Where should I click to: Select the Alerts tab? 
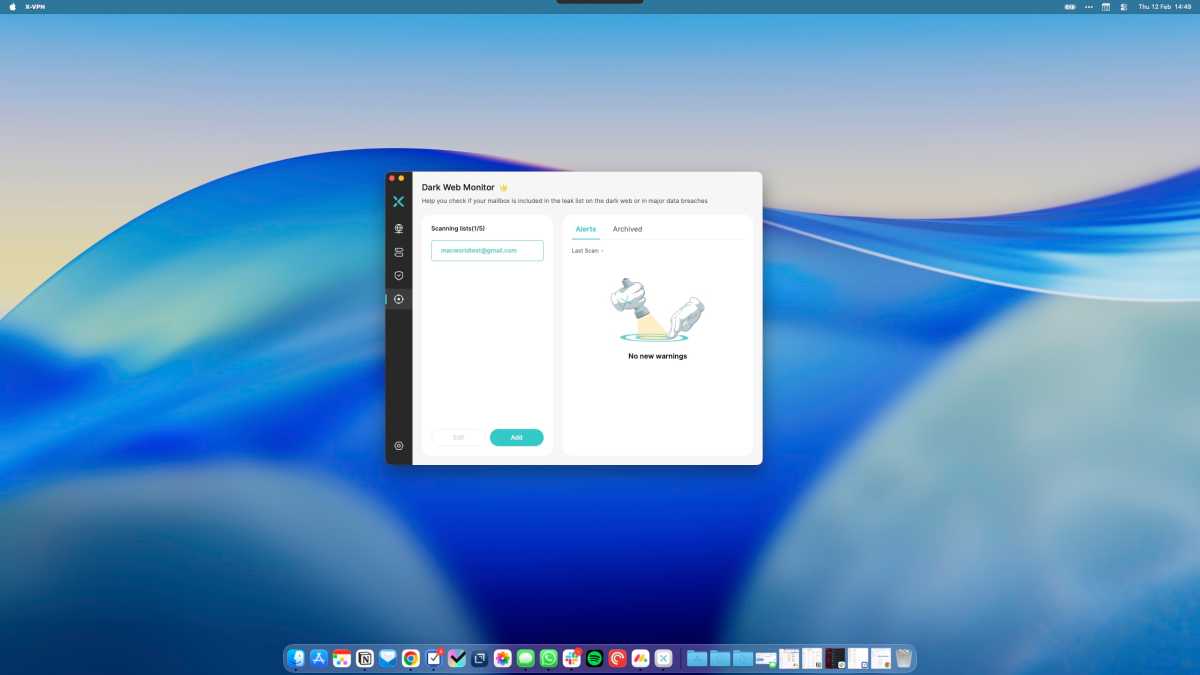click(585, 229)
